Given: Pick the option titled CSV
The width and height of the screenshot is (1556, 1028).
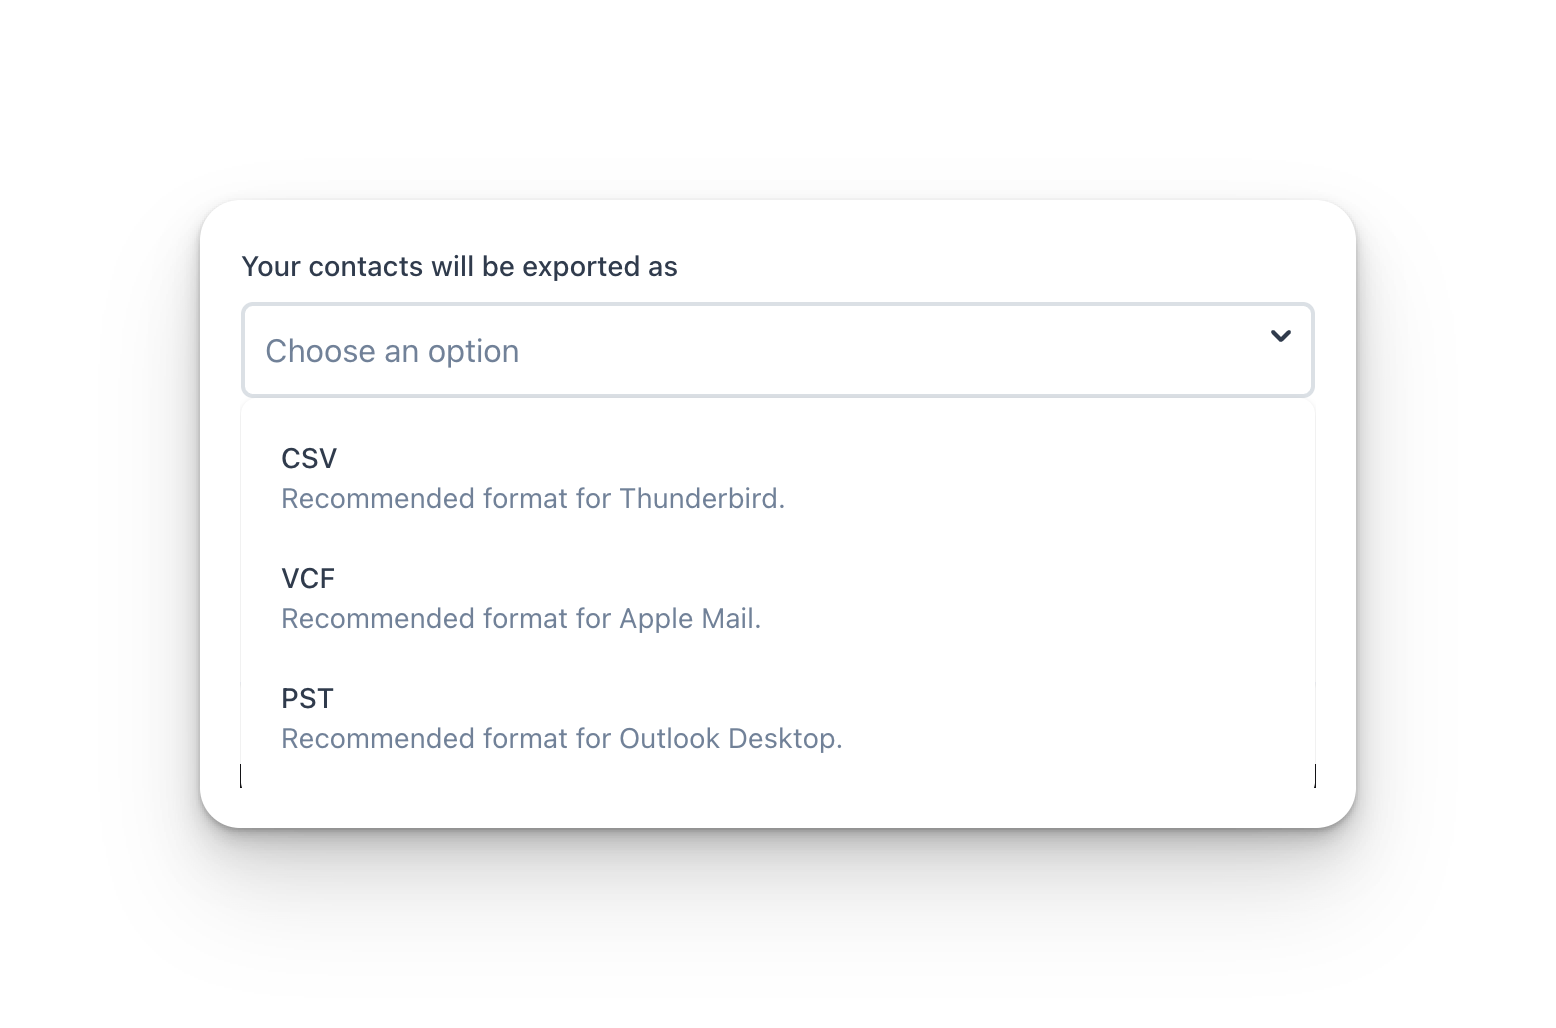Looking at the screenshot, I should tap(309, 459).
